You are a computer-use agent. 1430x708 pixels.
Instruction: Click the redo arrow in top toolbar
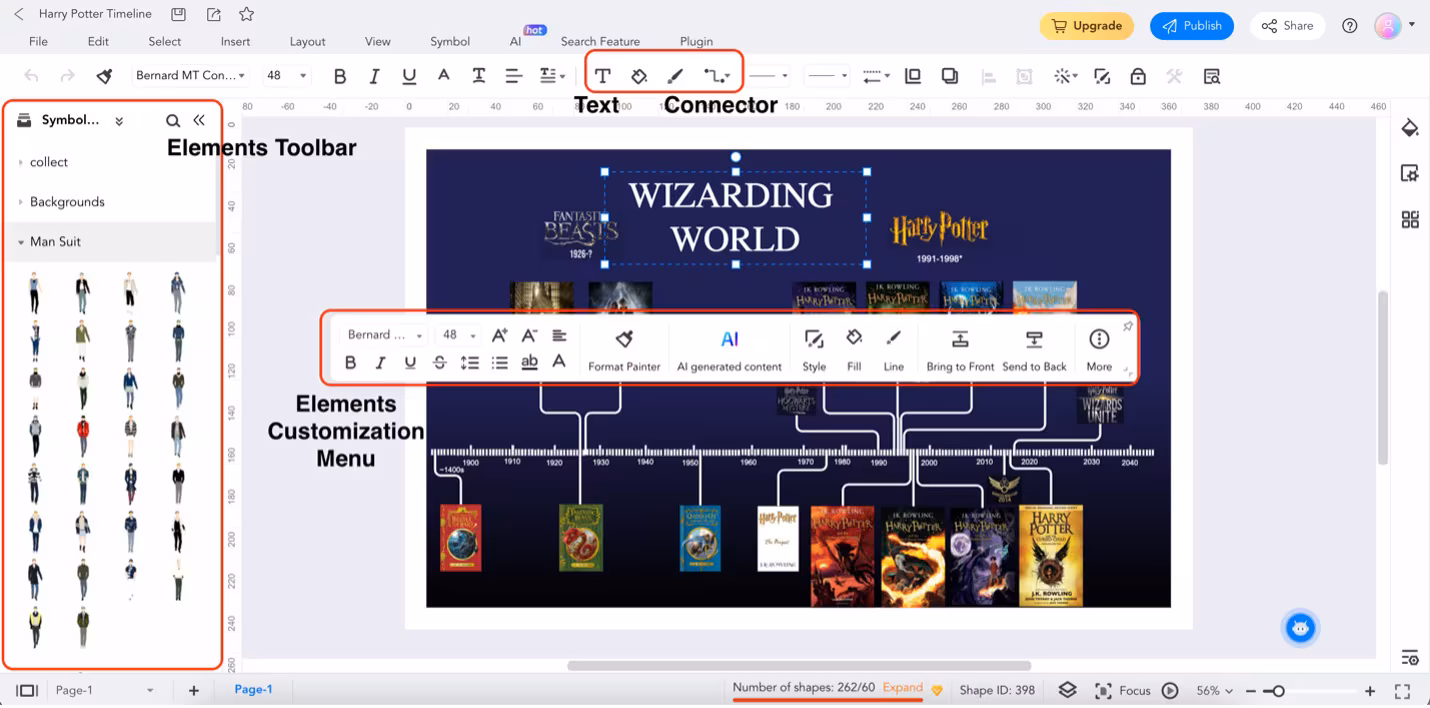tap(67, 76)
